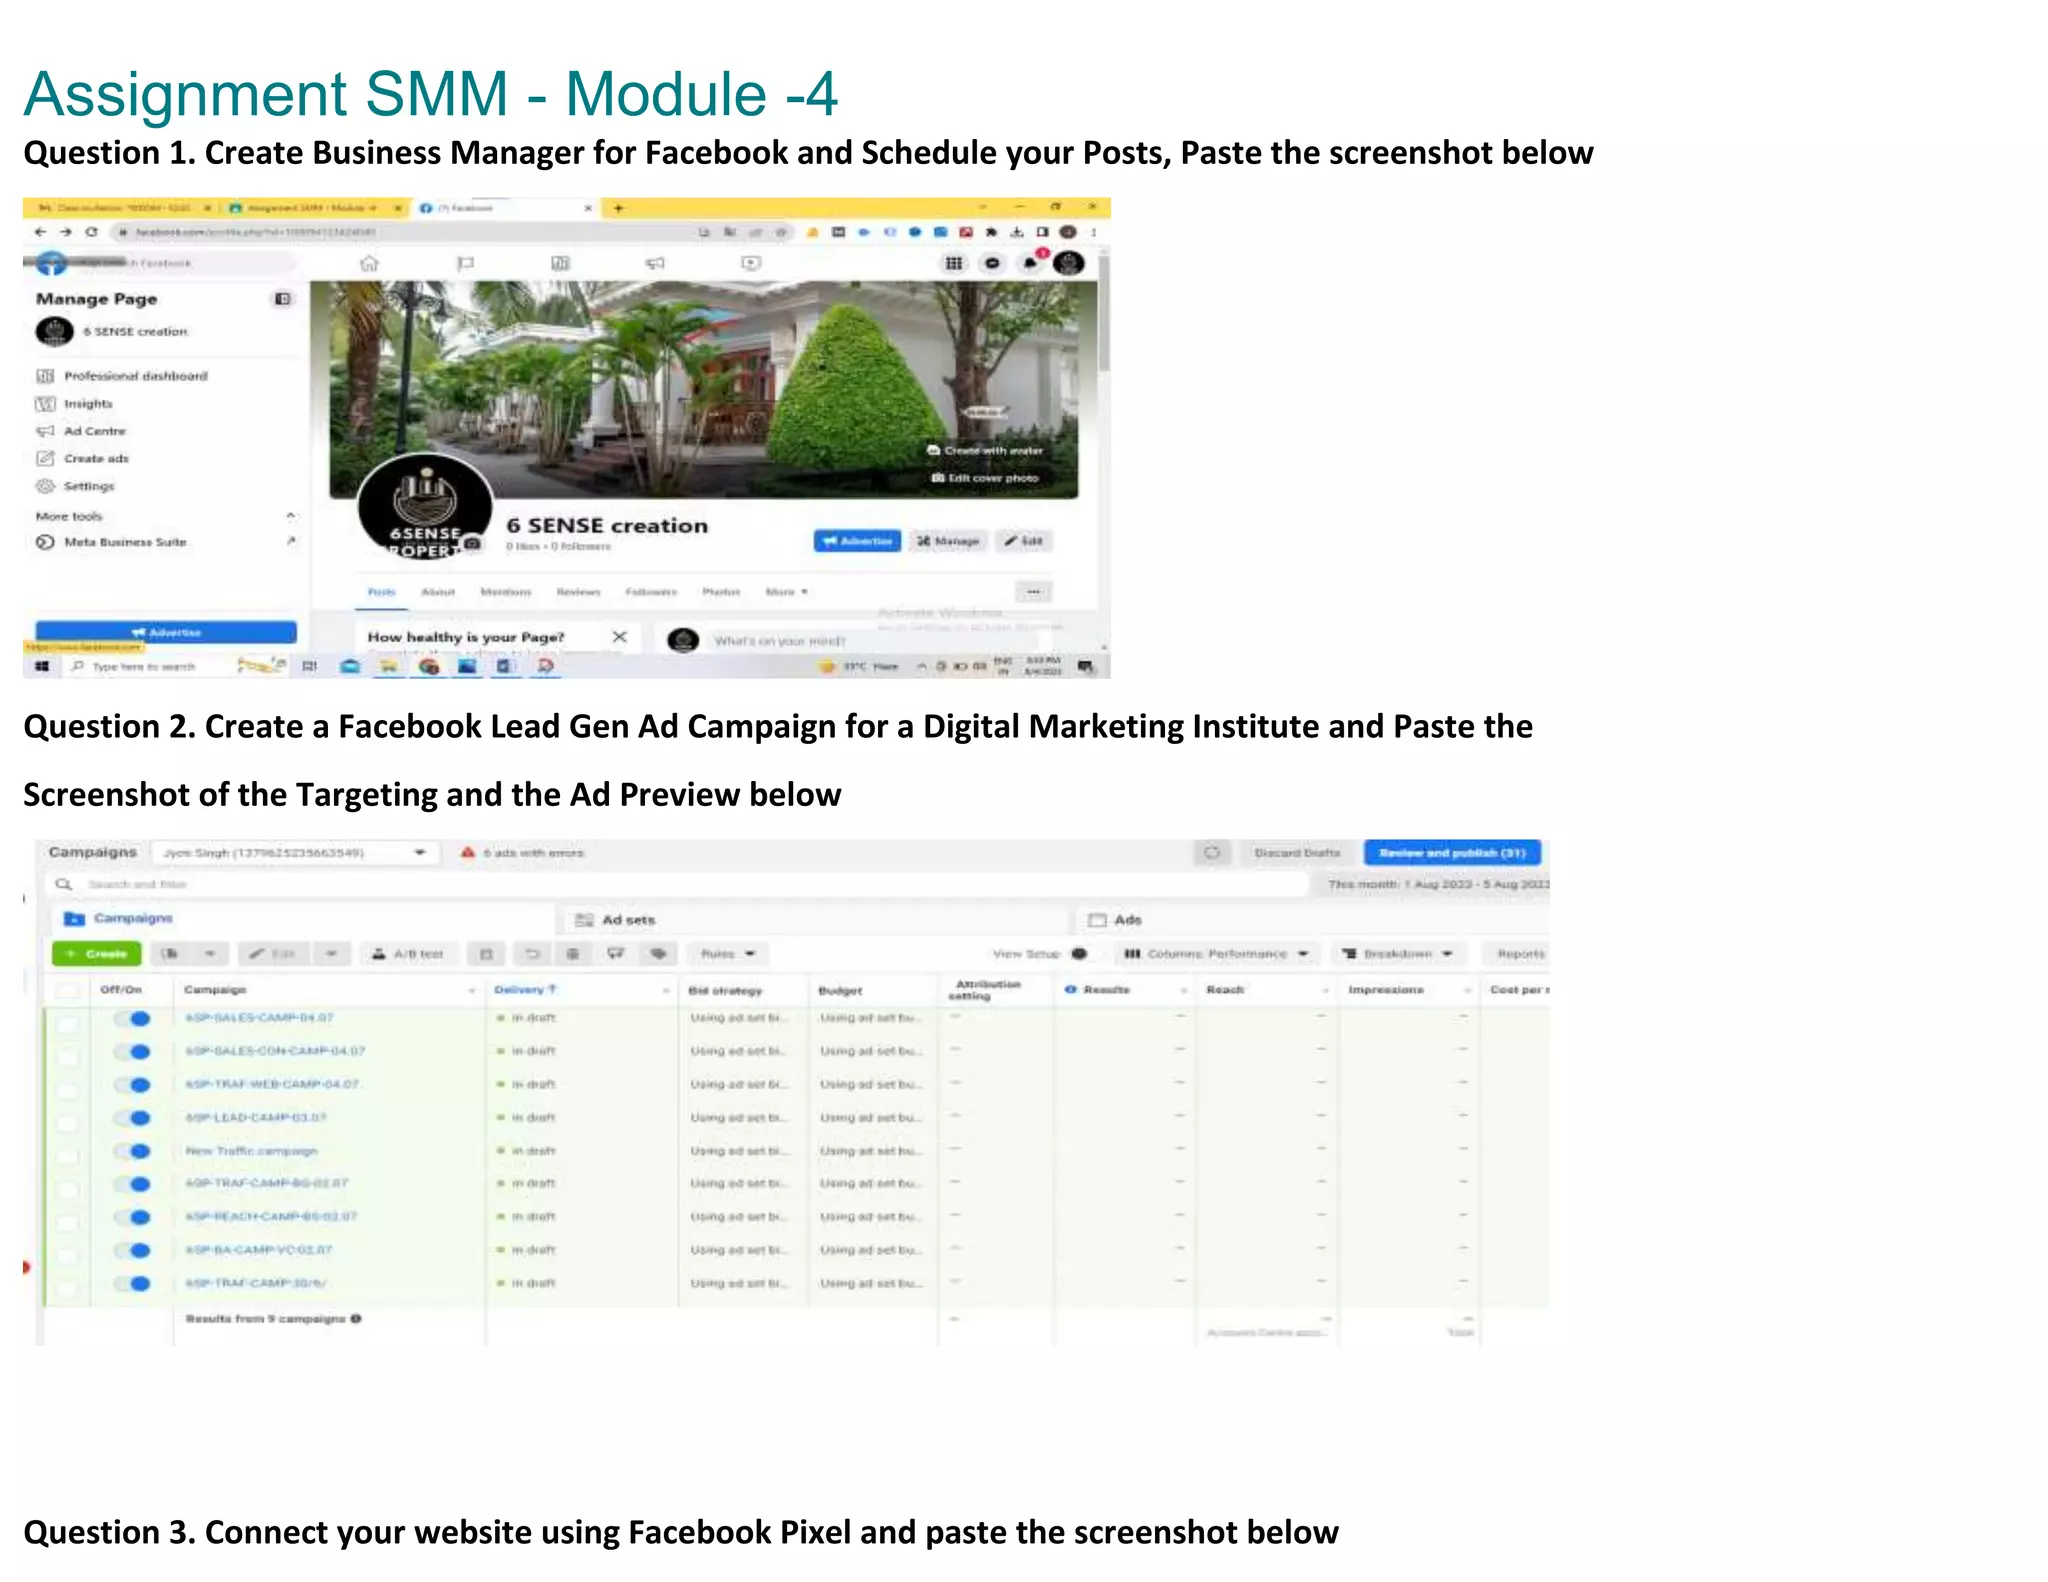This screenshot has height=1582, width=2048.
Task: Toggle off the ASP-LEAD-CAMP campaign switch
Action: 133,1118
